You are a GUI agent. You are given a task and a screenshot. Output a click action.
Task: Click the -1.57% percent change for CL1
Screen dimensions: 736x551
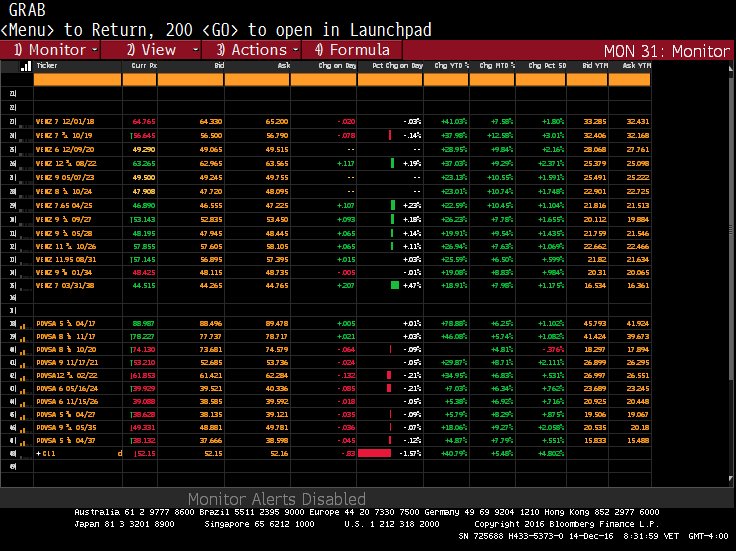tap(410, 453)
